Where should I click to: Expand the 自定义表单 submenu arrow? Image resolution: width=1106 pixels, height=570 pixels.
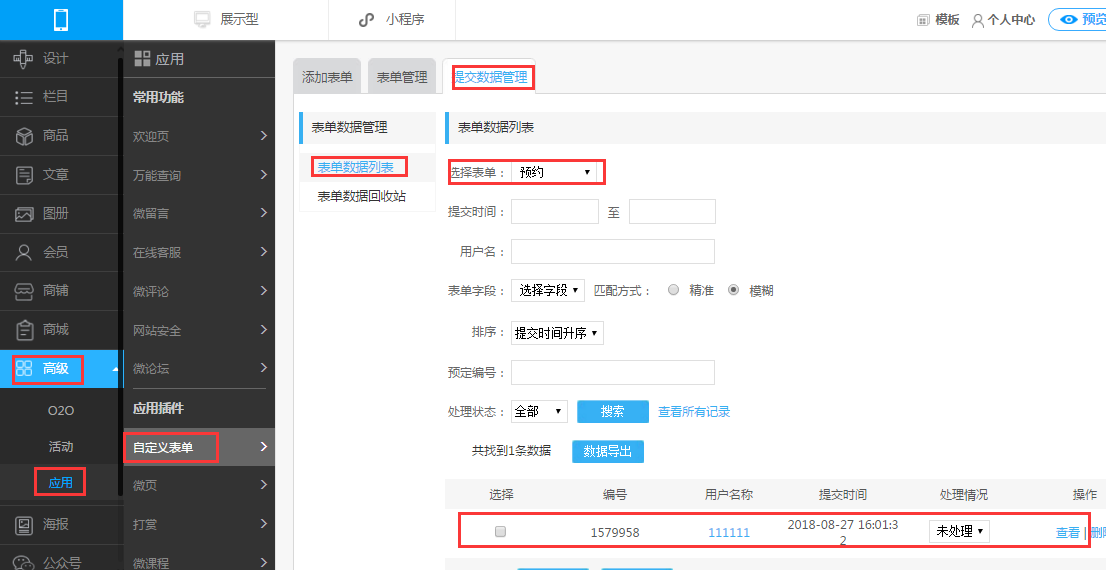(x=264, y=447)
